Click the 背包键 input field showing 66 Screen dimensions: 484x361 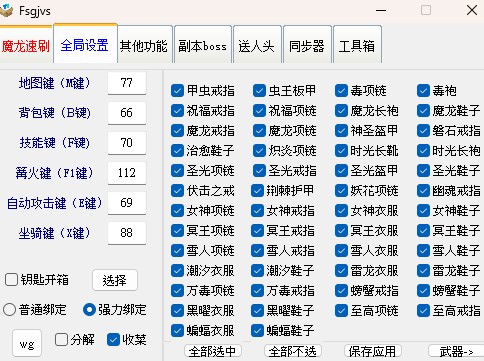127,113
